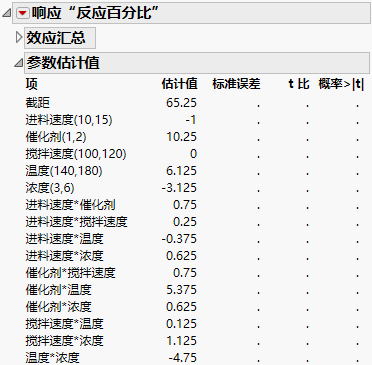372x365 pixels.
Task: Select the estimate value -4.75
Action: 183,358
